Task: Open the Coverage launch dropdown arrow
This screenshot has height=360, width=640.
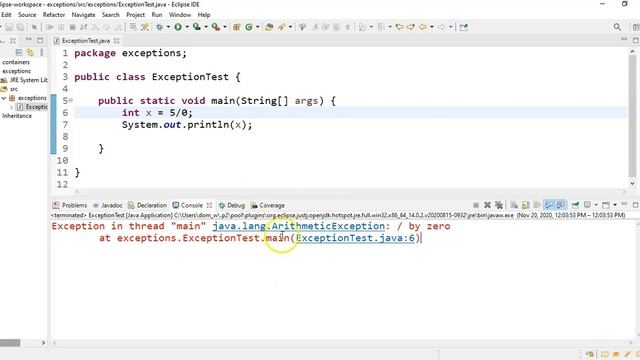Action: pyautogui.click(x=206, y=27)
